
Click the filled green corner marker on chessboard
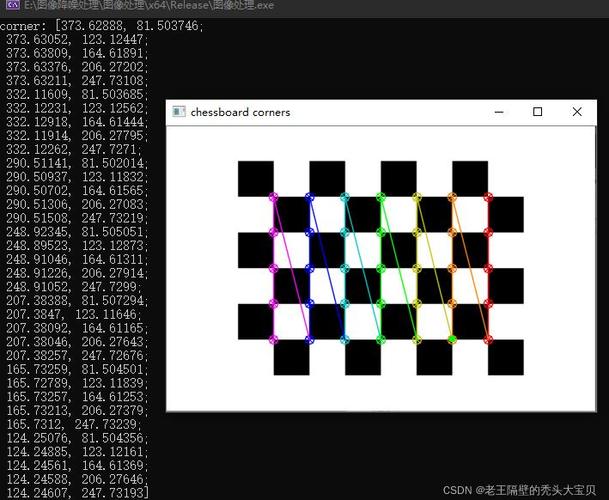452,340
